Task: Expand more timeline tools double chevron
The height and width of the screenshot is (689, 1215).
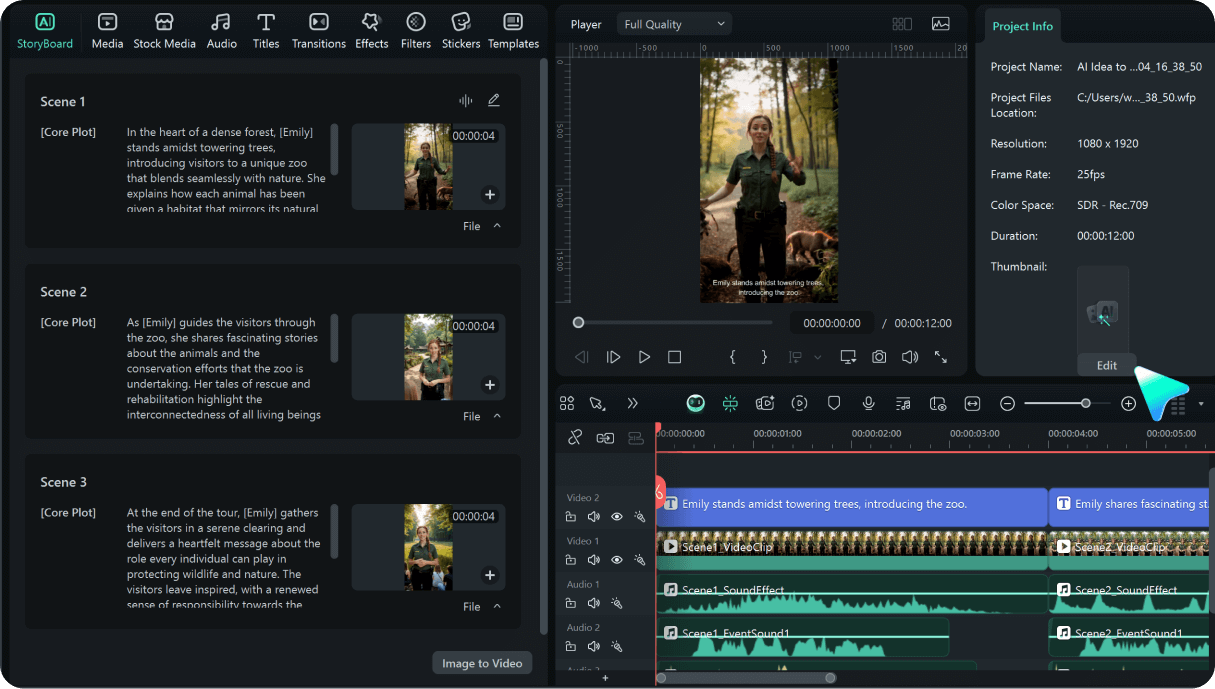Action: [x=632, y=403]
